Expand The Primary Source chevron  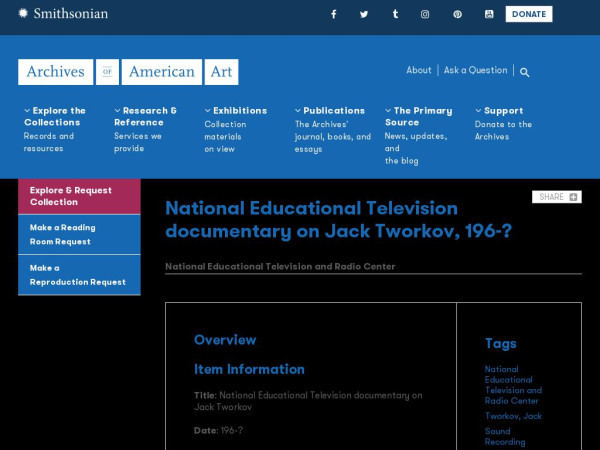pos(388,111)
